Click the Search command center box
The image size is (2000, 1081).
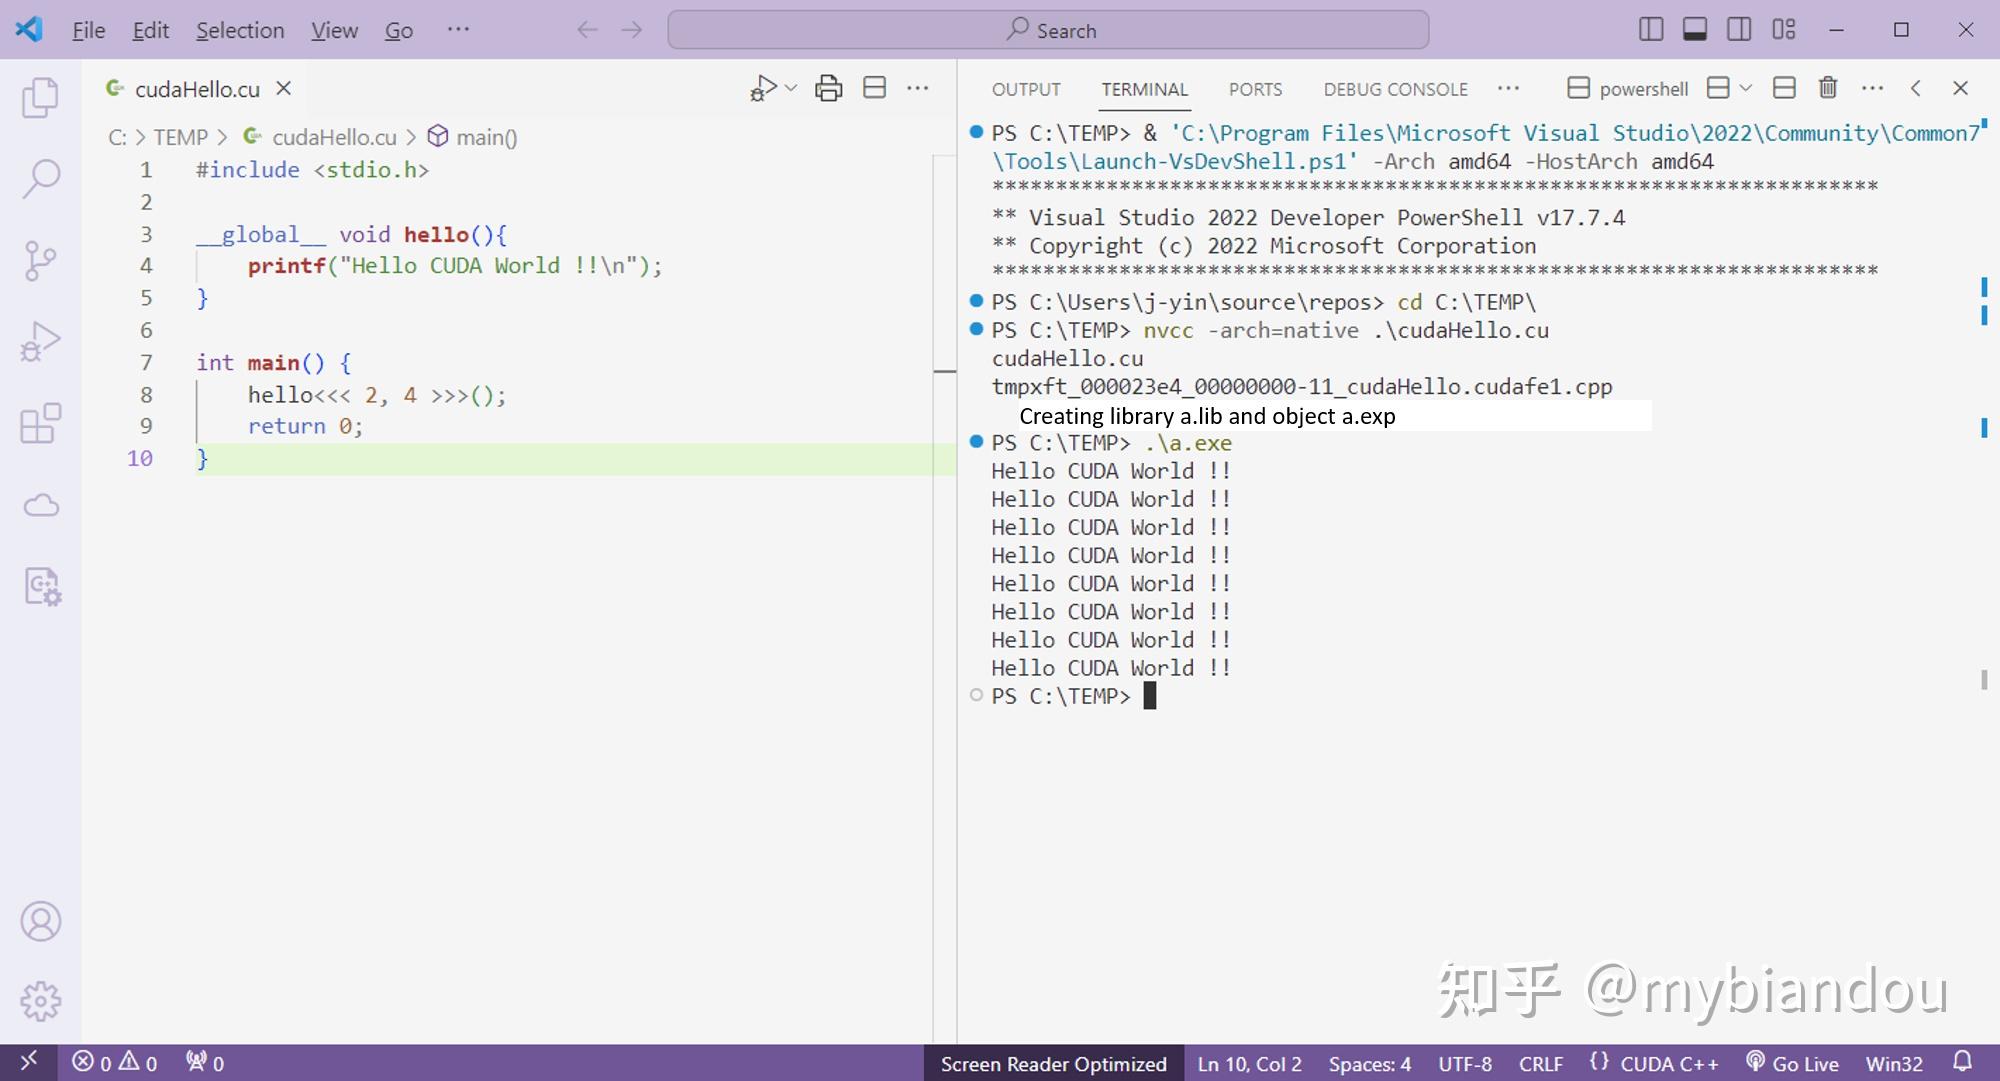coord(1048,30)
